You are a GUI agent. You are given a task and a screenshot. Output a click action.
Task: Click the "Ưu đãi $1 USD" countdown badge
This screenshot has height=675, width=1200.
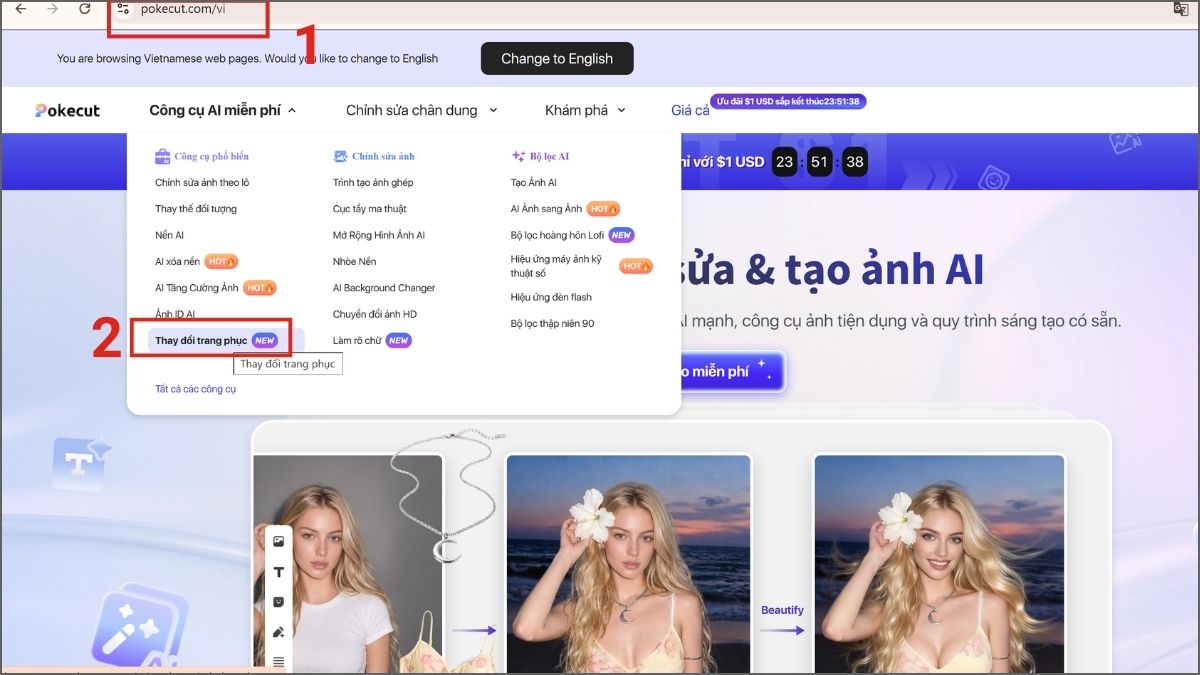[790, 101]
